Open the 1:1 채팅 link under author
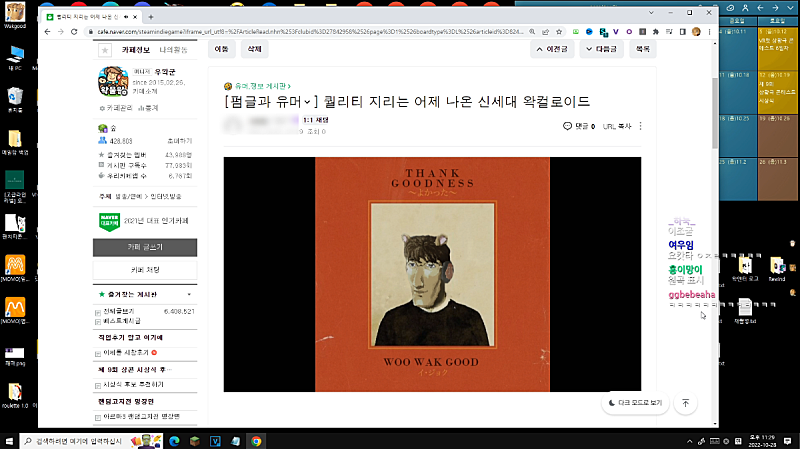 [316, 120]
